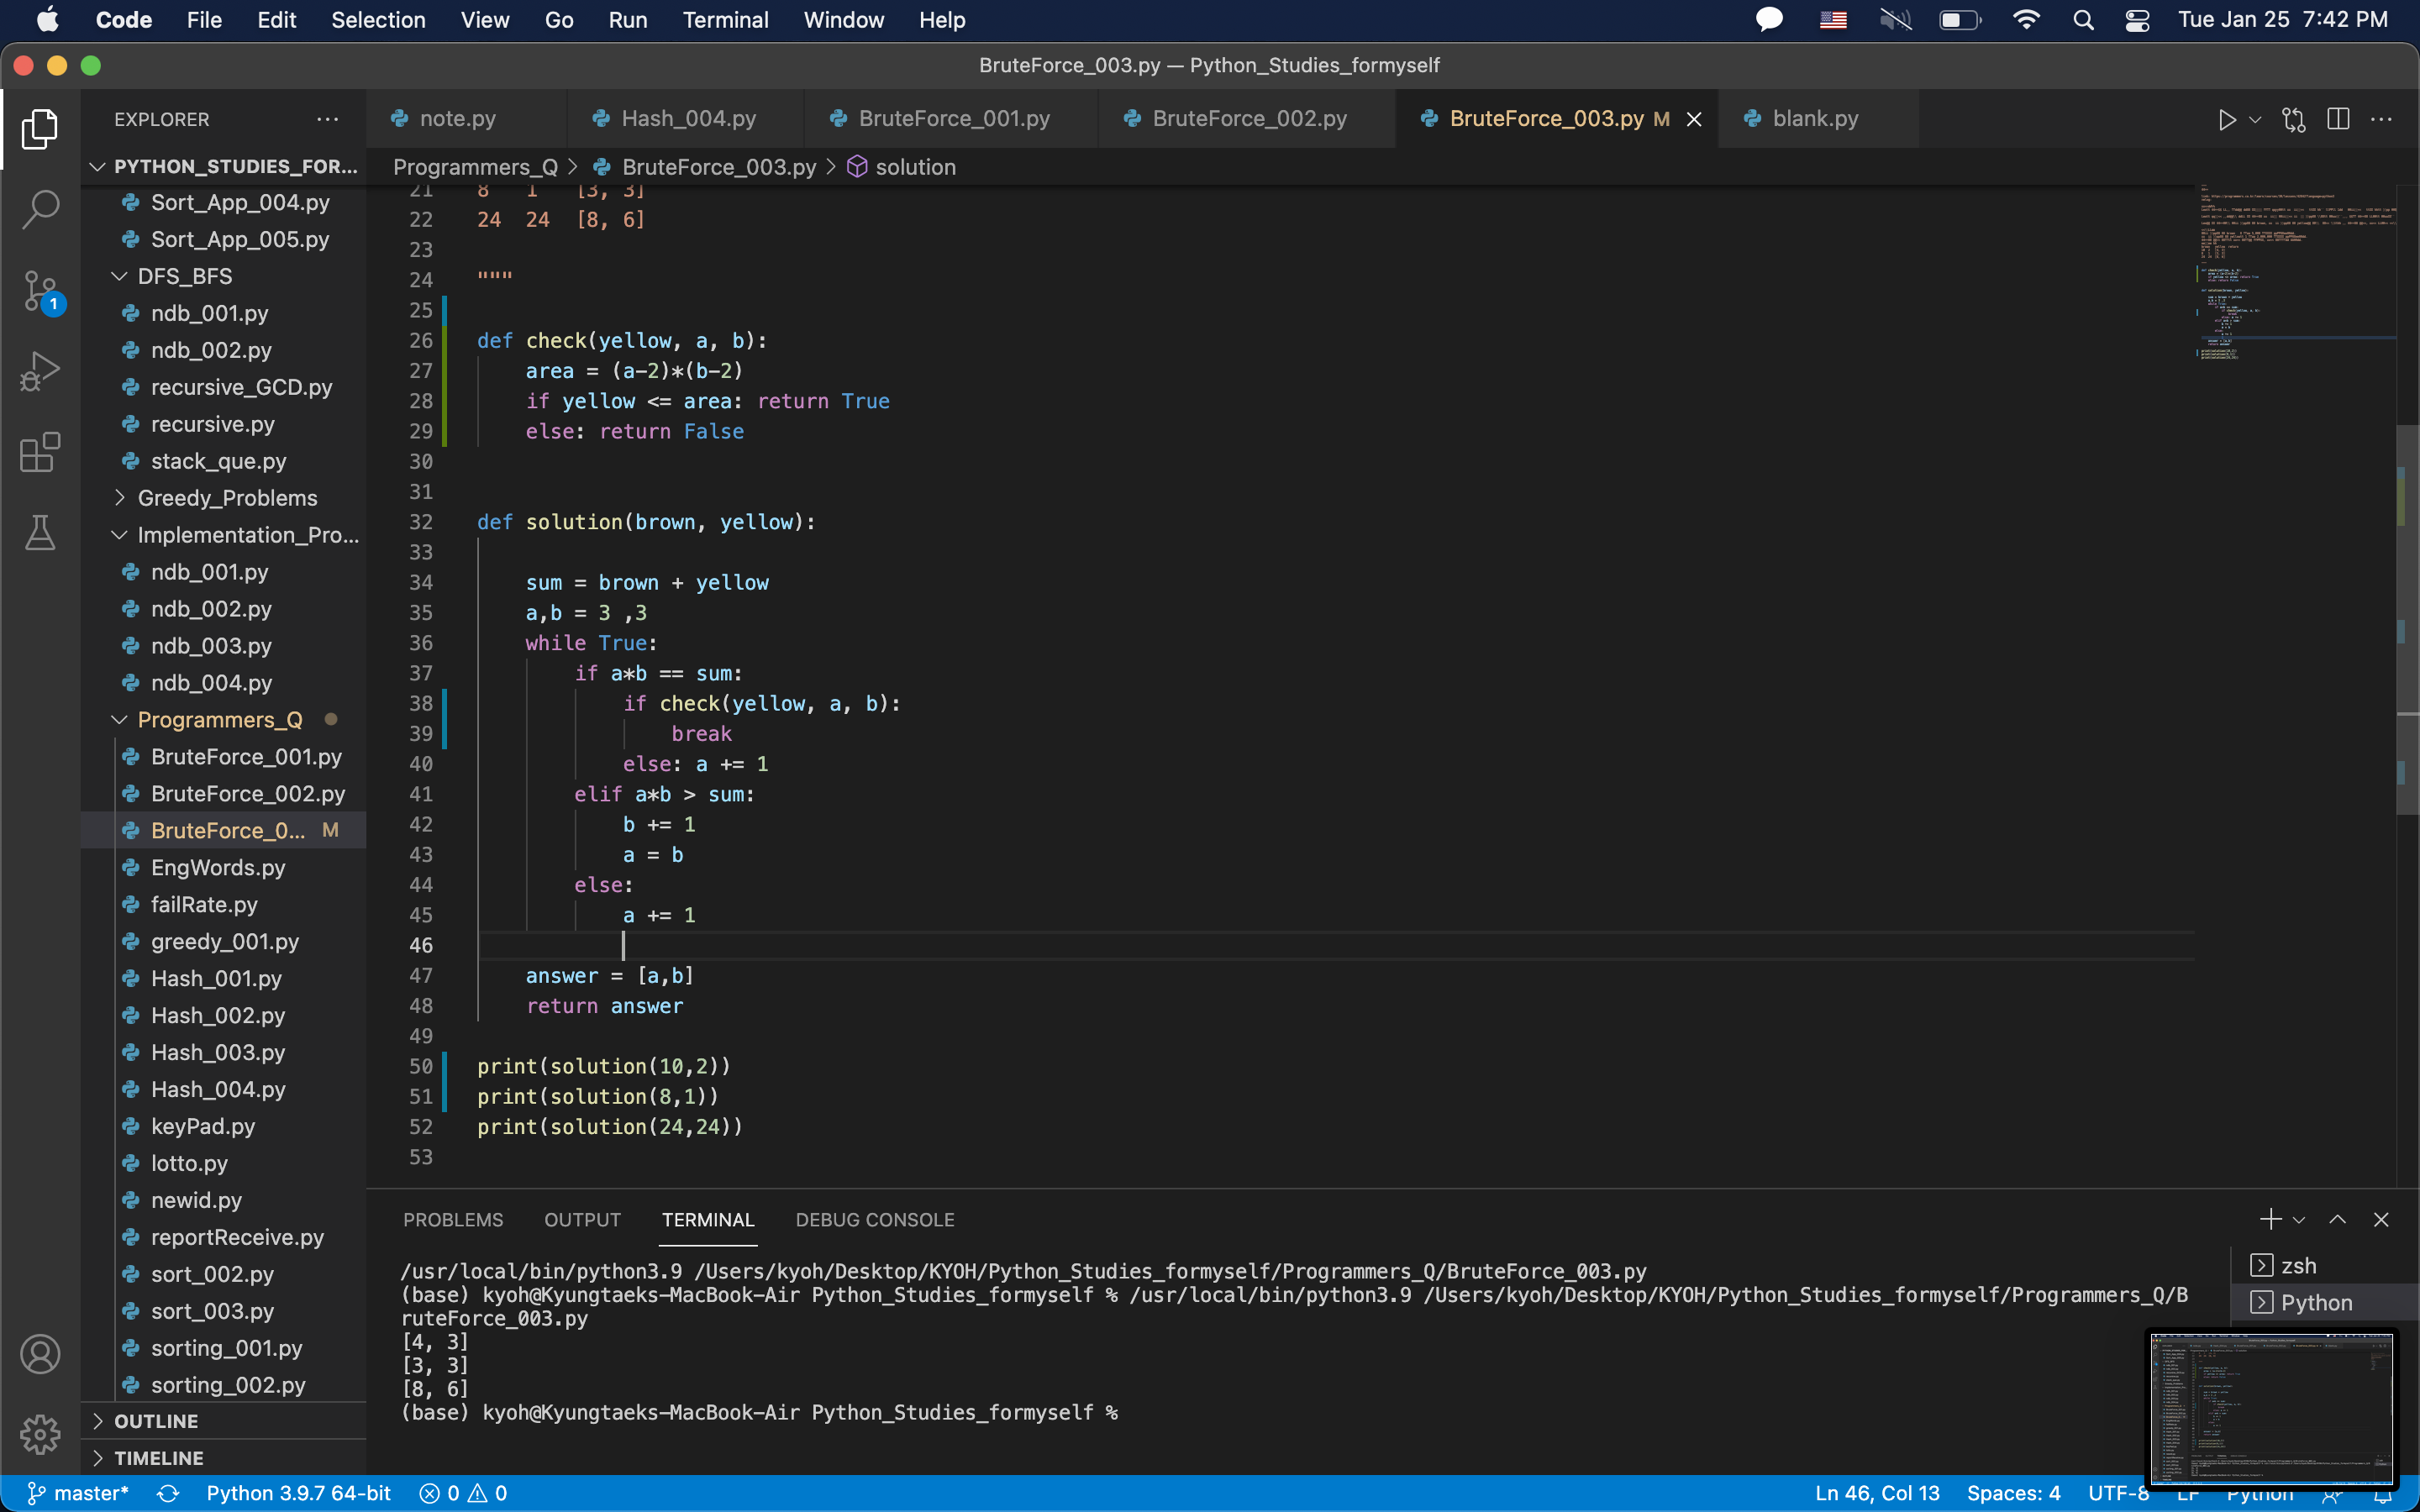This screenshot has width=2420, height=1512.
Task: Open the new terminal launch profile dropdown
Action: [x=2299, y=1220]
